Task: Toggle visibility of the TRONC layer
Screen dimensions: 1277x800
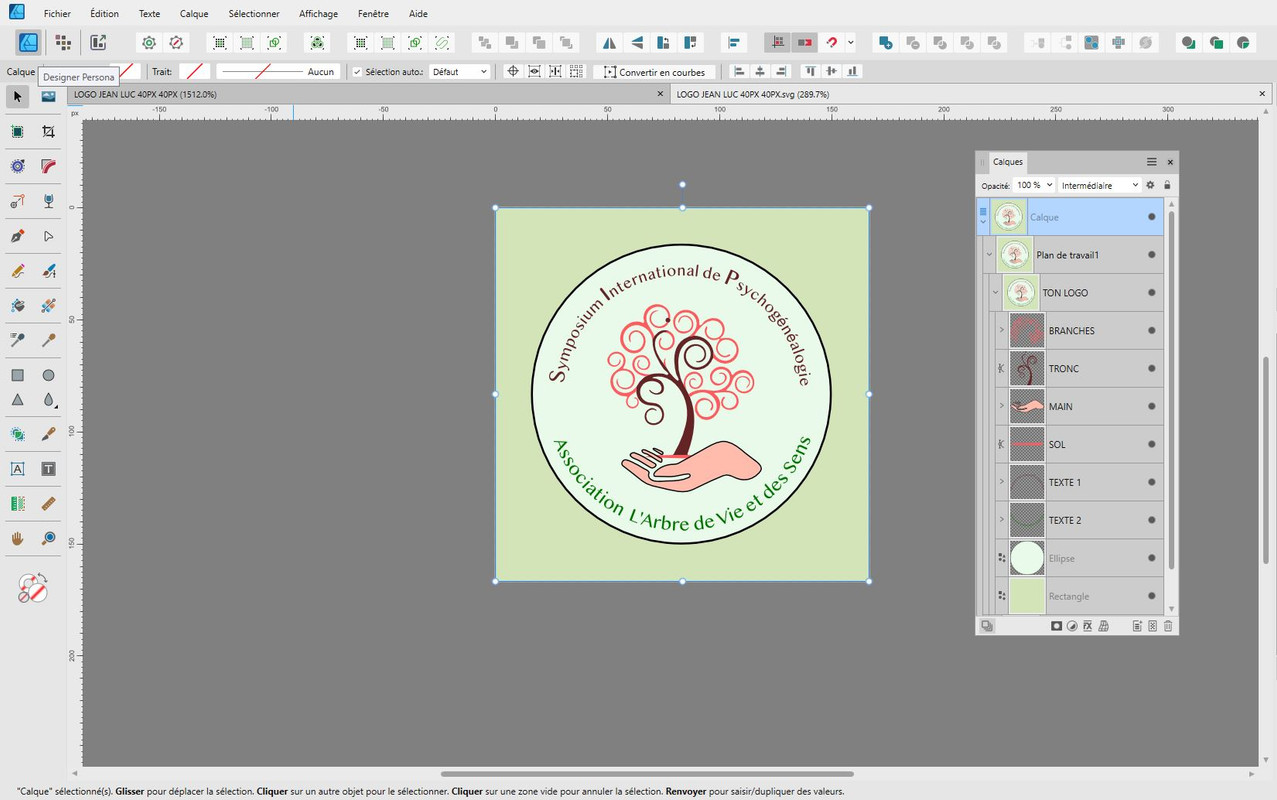Action: [x=1152, y=369]
